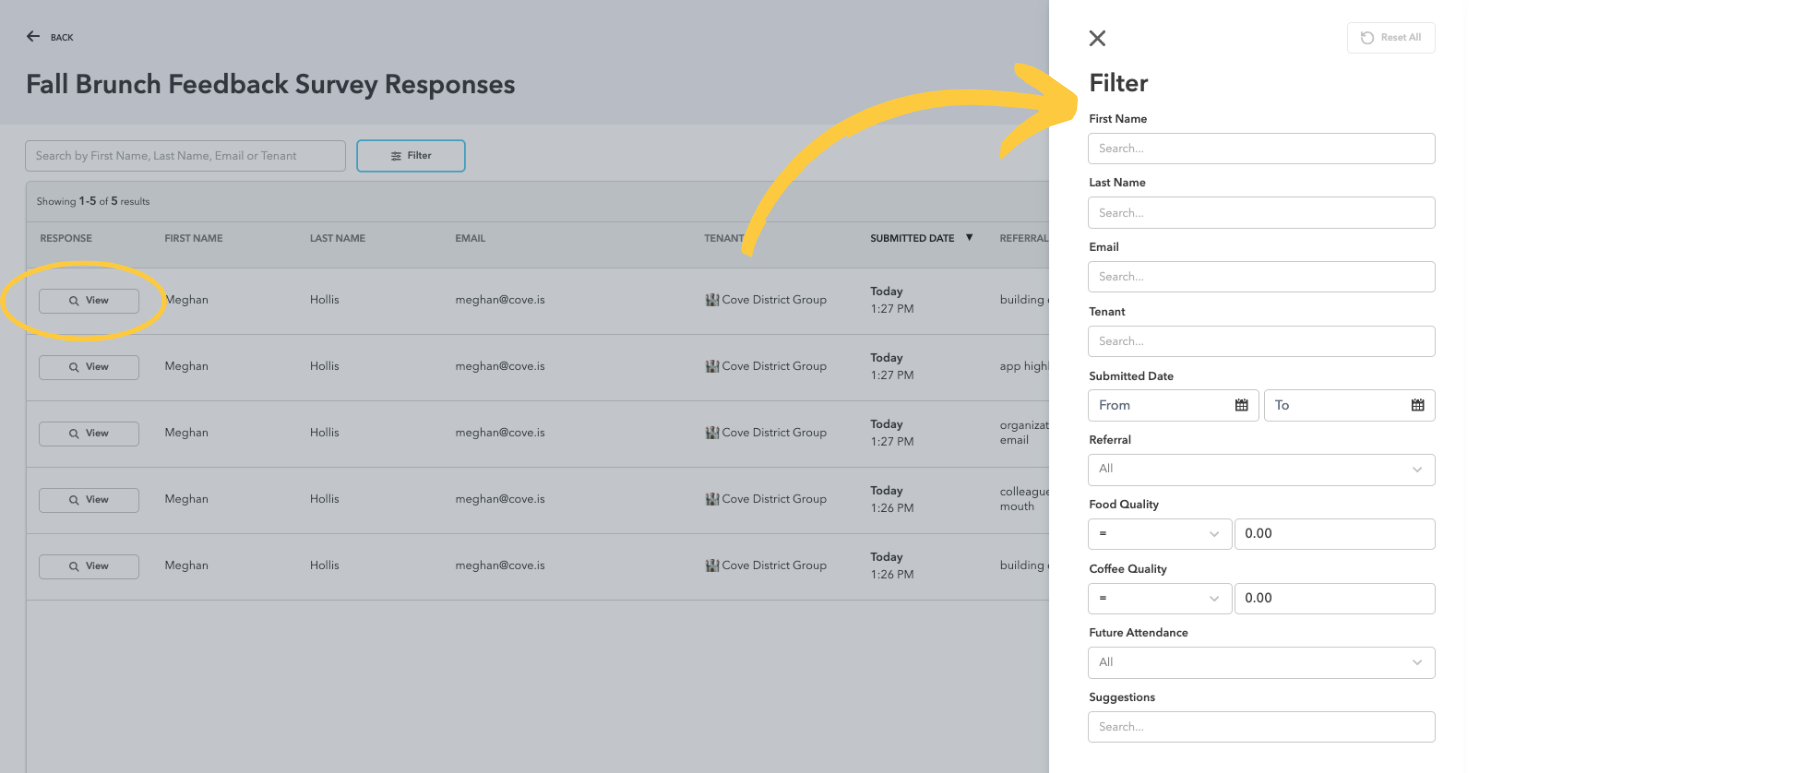Image resolution: width=1801 pixels, height=773 pixels.
Task: View the app highlight response row
Action: coord(89,367)
